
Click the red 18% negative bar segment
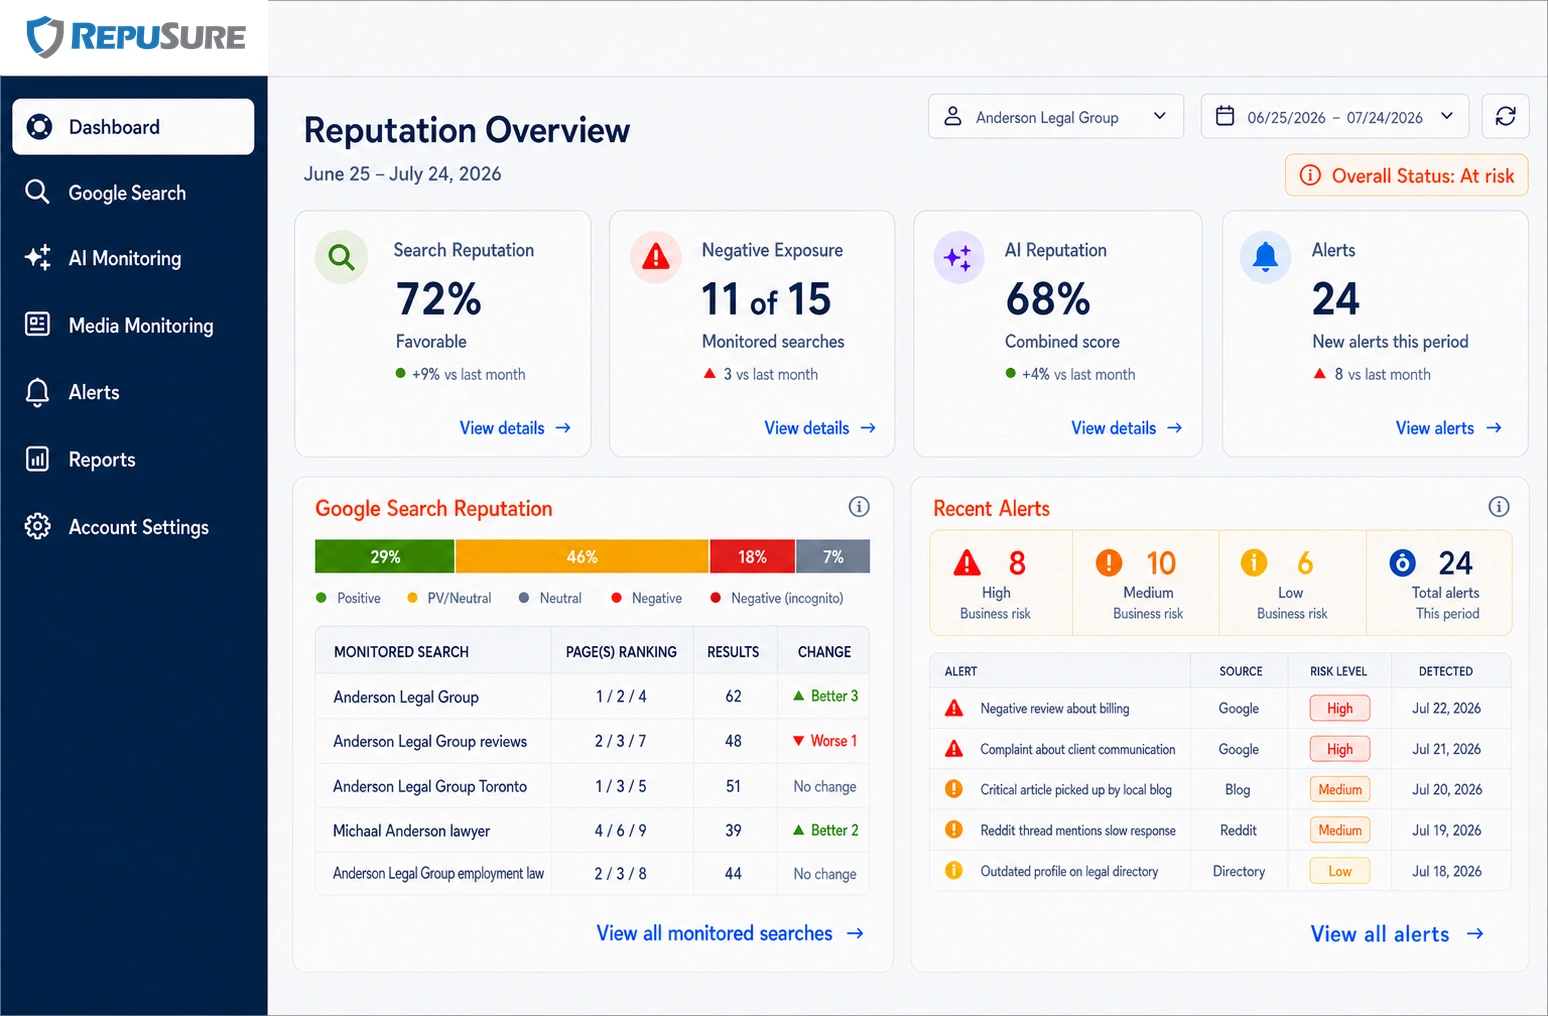[753, 557]
